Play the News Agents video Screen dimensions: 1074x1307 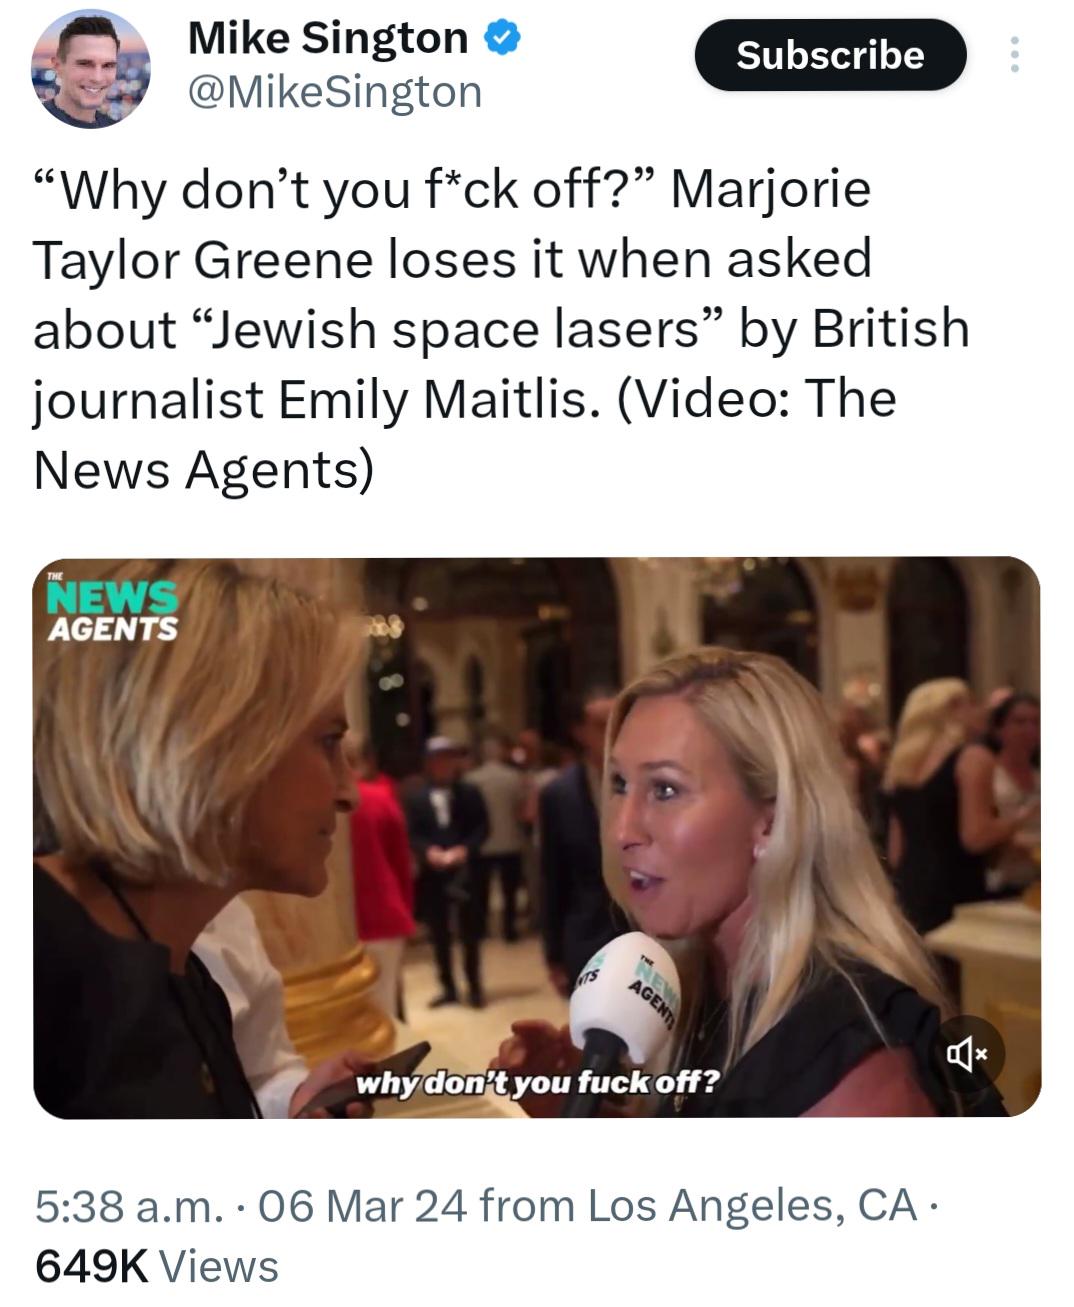click(537, 837)
